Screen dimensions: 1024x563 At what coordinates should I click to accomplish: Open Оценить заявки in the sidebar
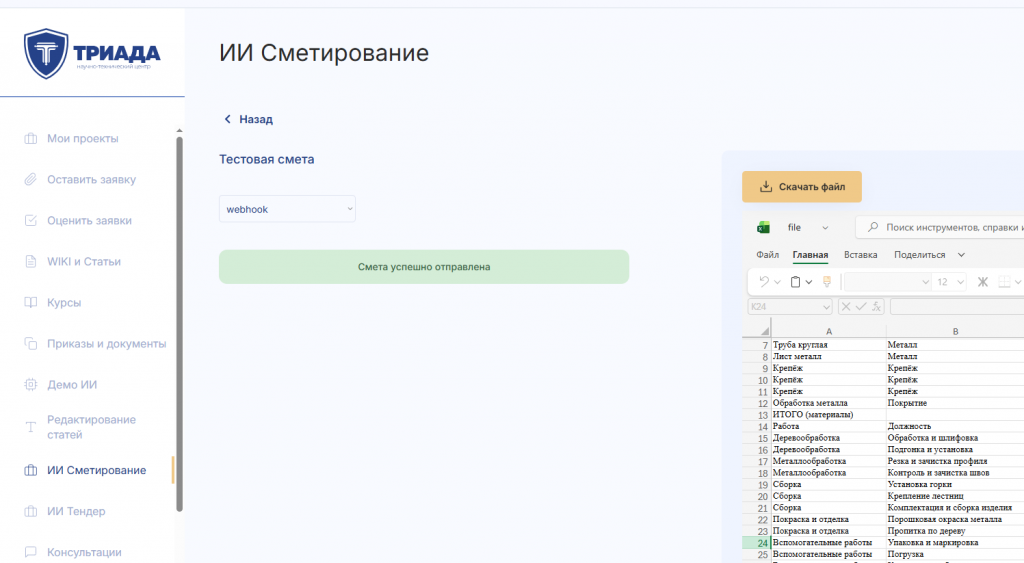(x=89, y=221)
